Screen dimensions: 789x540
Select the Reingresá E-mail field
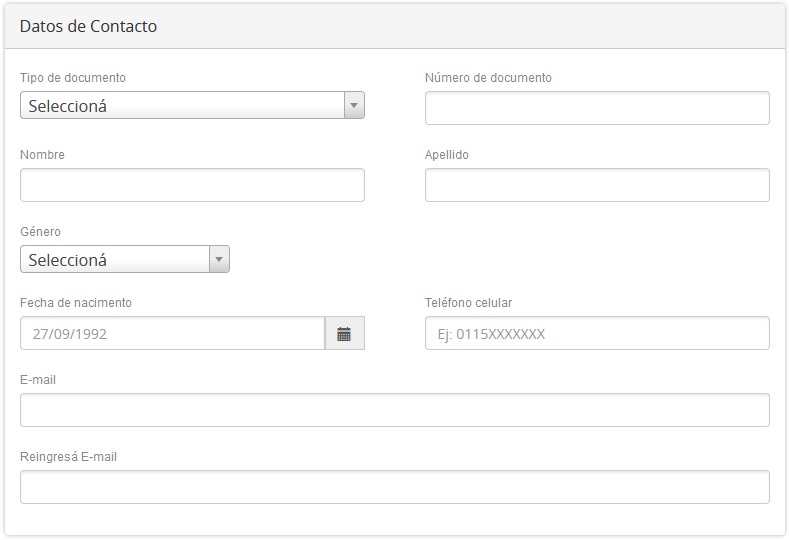pyautogui.click(x=394, y=487)
